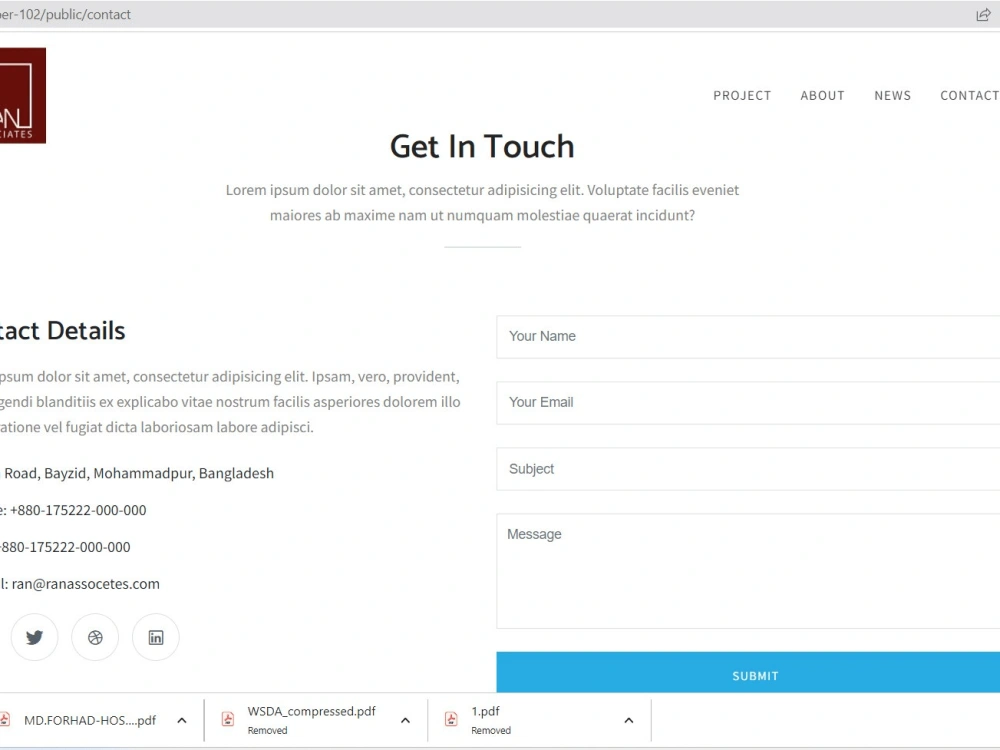The image size is (1000, 750).
Task: Open the company's Twitter profile icon
Action: point(34,637)
